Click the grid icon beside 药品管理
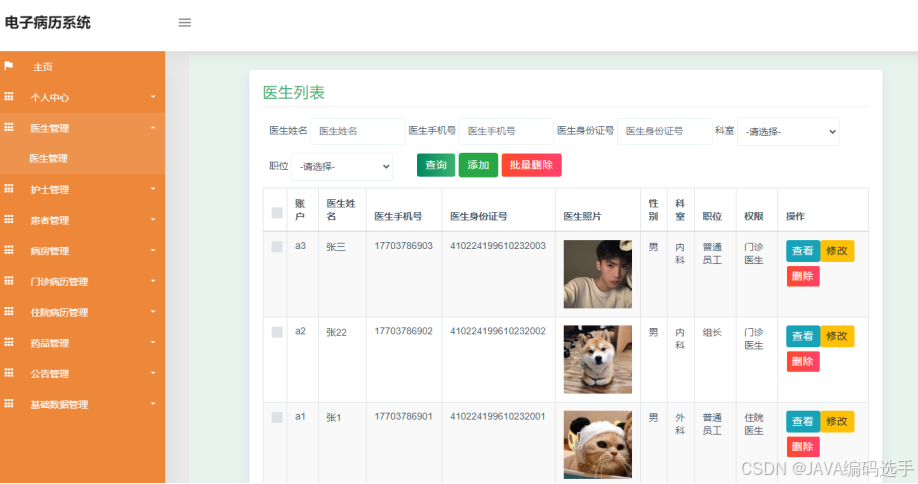Screen dimensions: 918x484 (9, 342)
